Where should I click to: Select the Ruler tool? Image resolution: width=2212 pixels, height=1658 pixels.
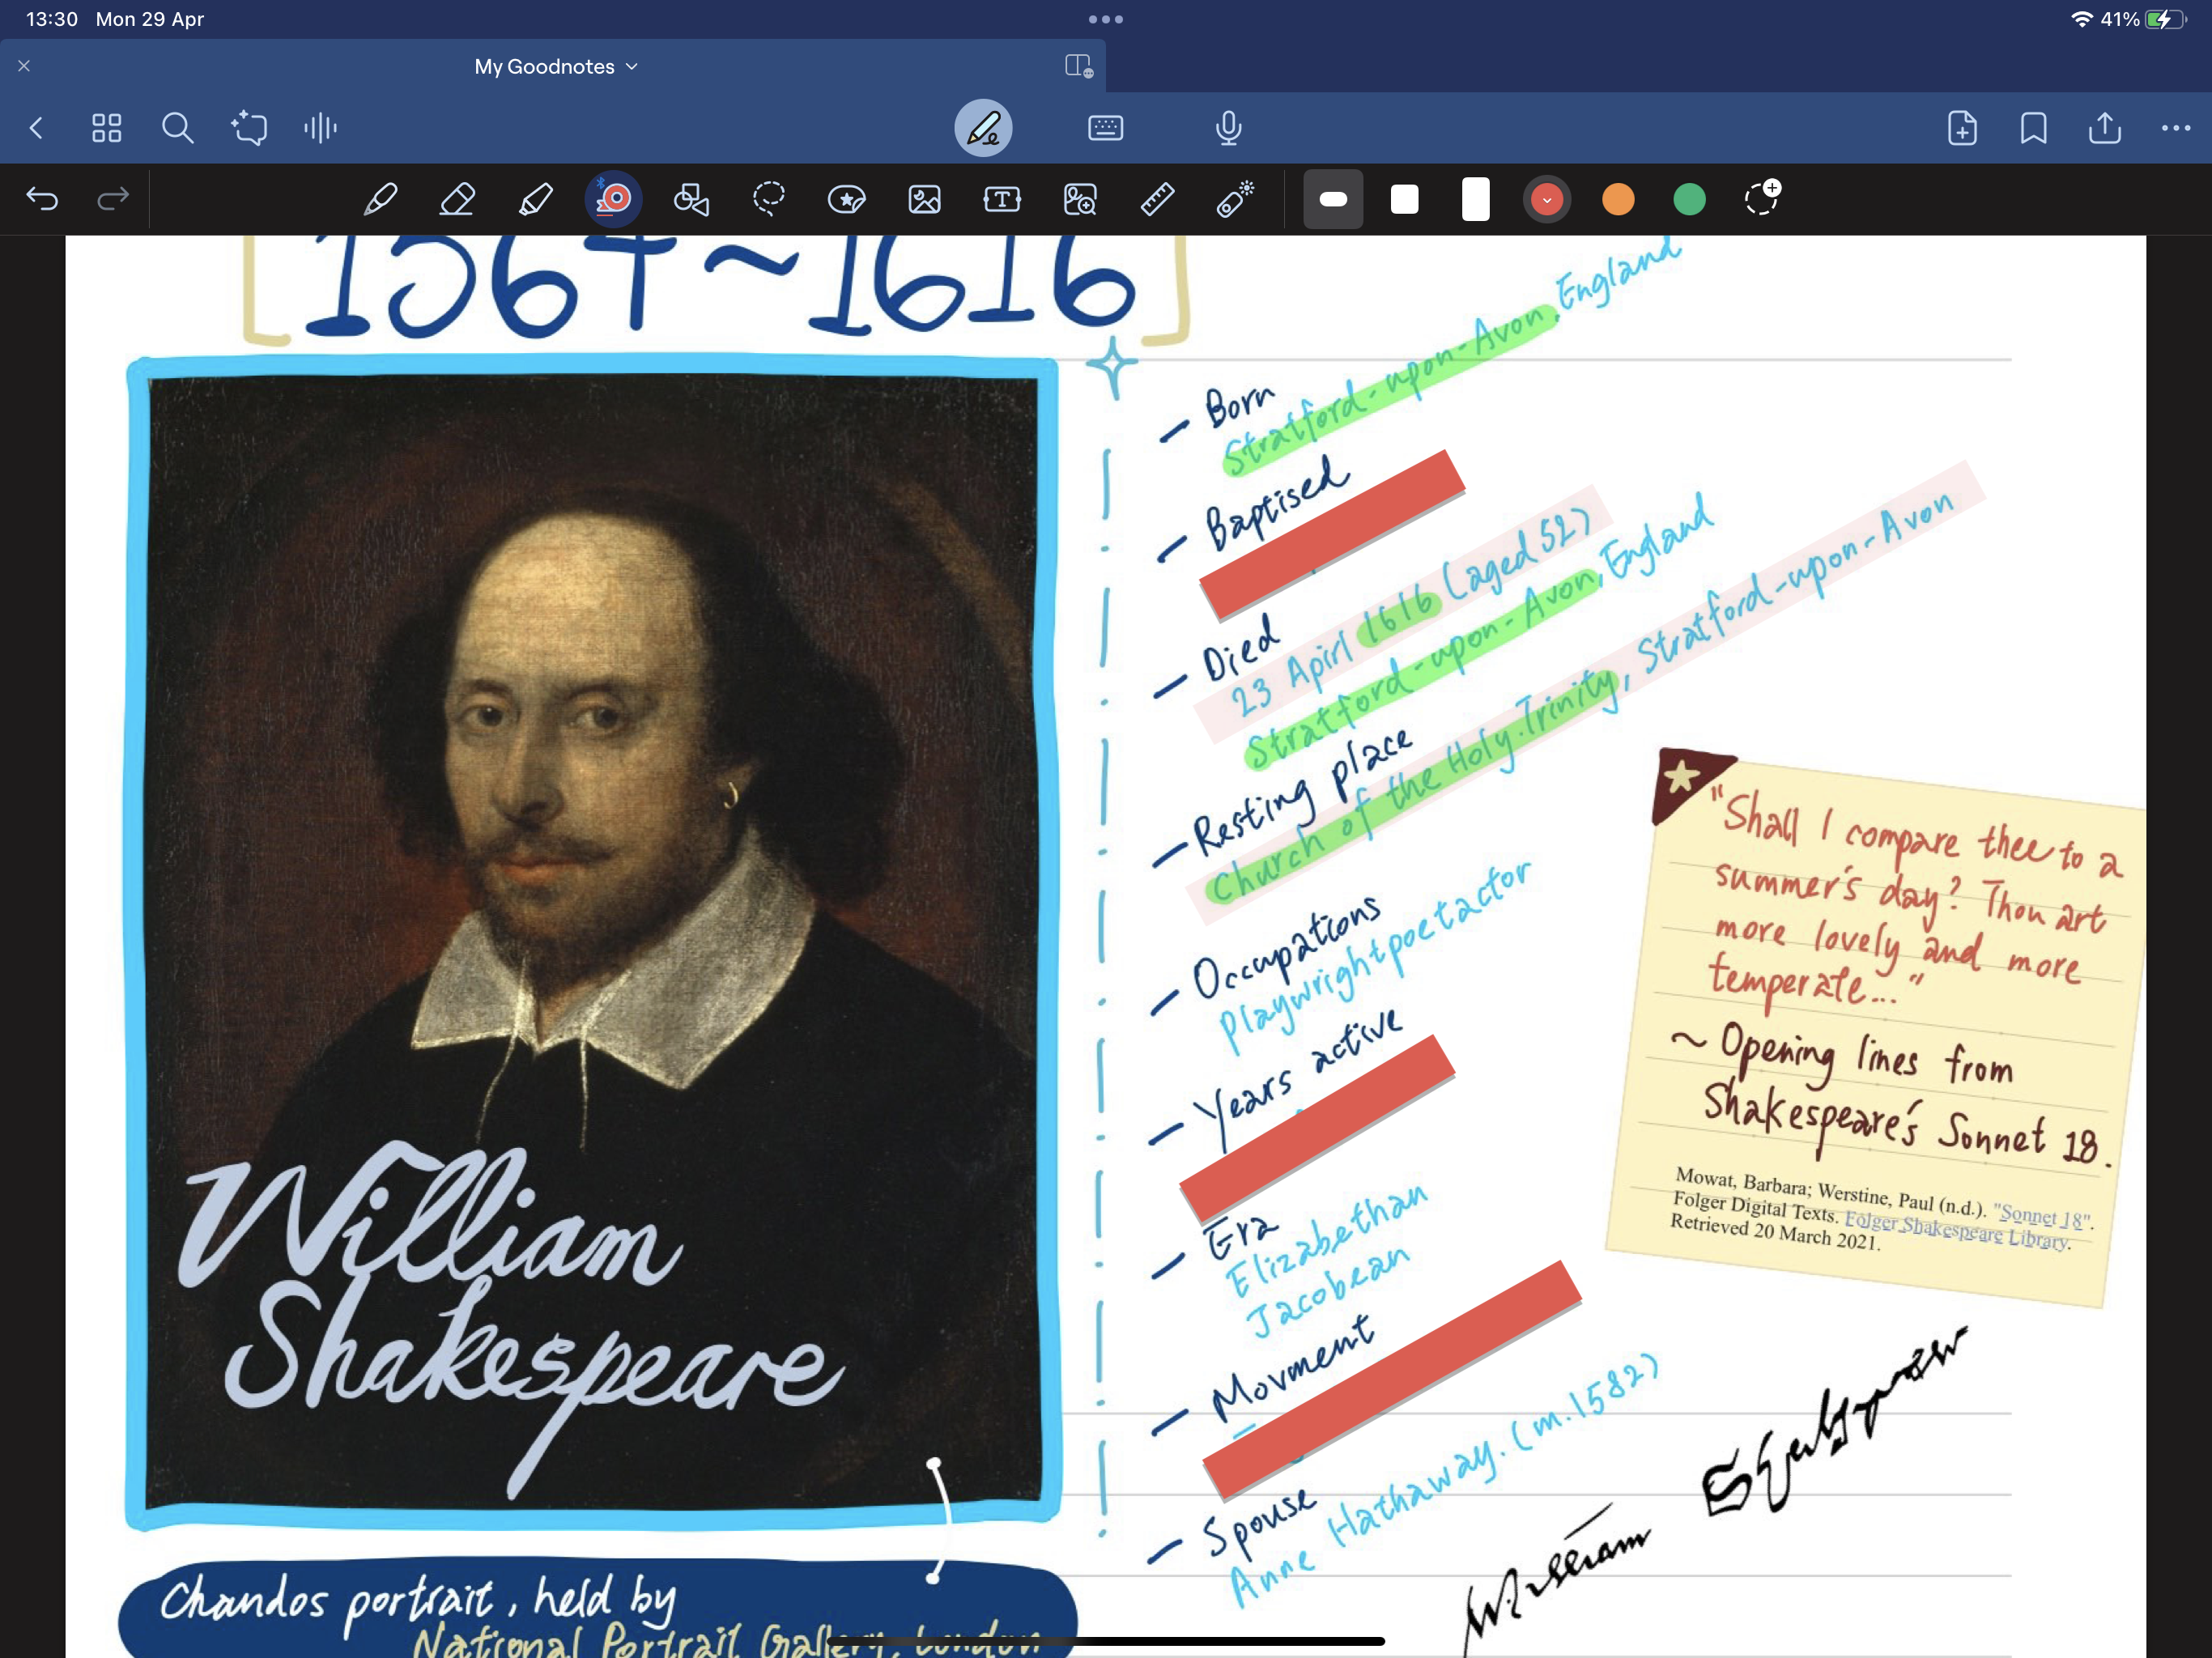tap(1157, 199)
